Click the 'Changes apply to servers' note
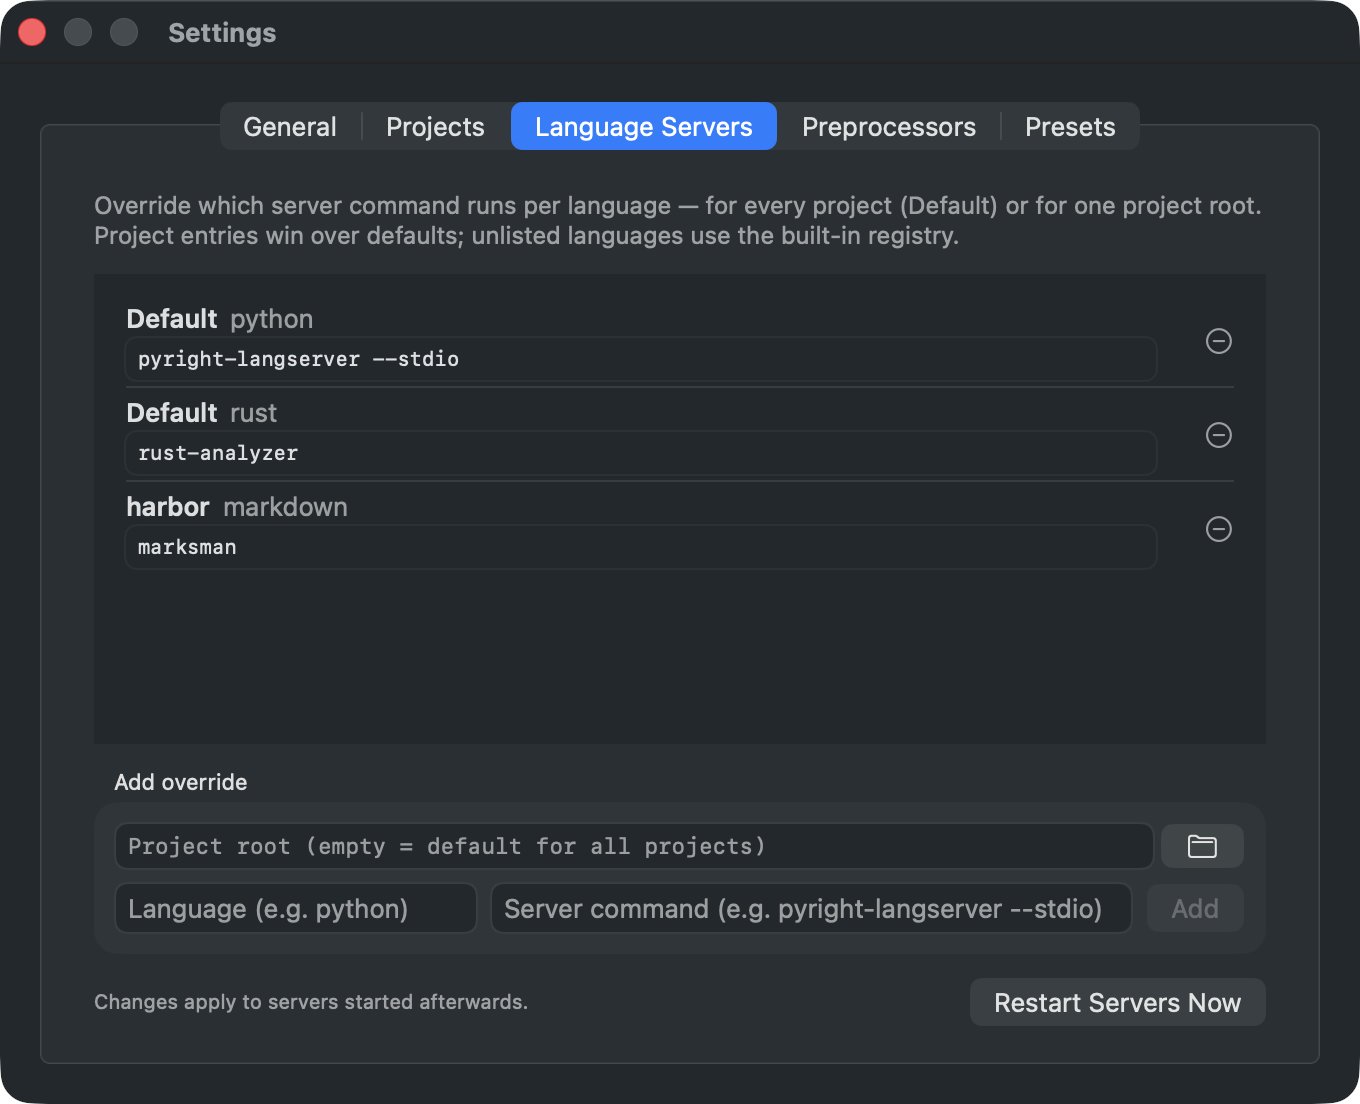 [x=311, y=1002]
